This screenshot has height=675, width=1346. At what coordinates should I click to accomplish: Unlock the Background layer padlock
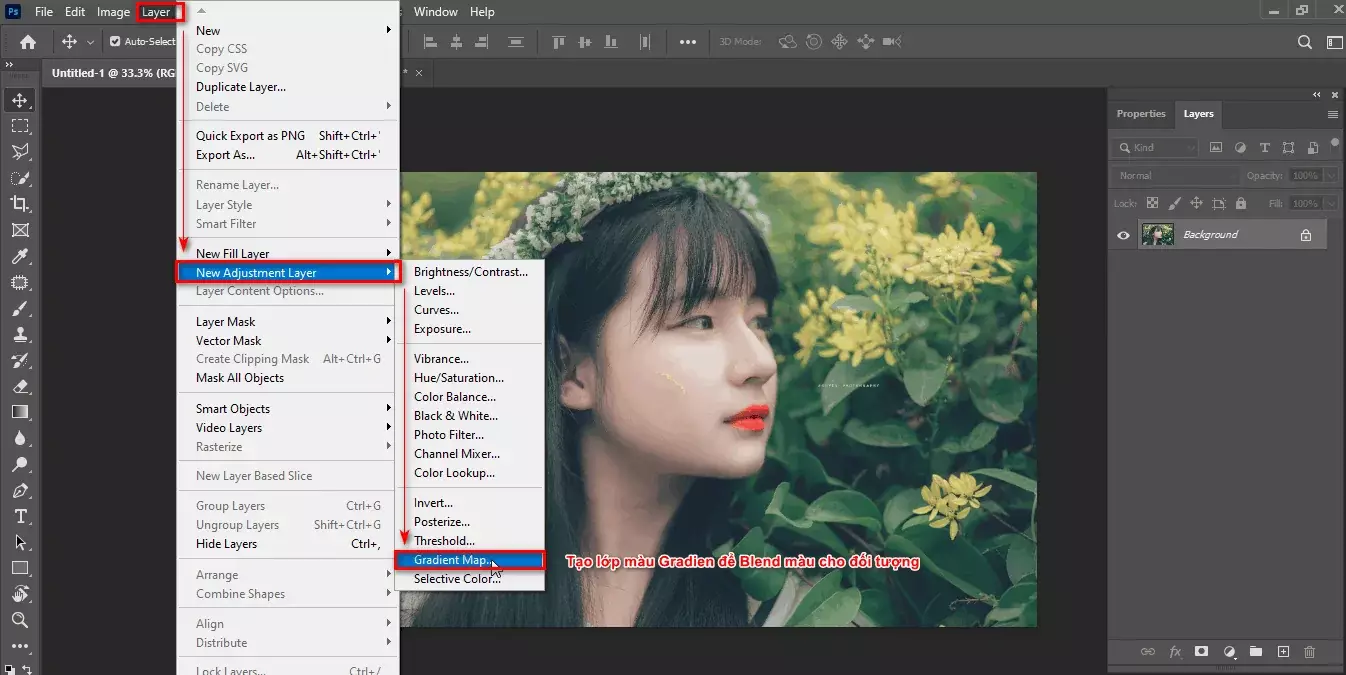coord(1306,233)
